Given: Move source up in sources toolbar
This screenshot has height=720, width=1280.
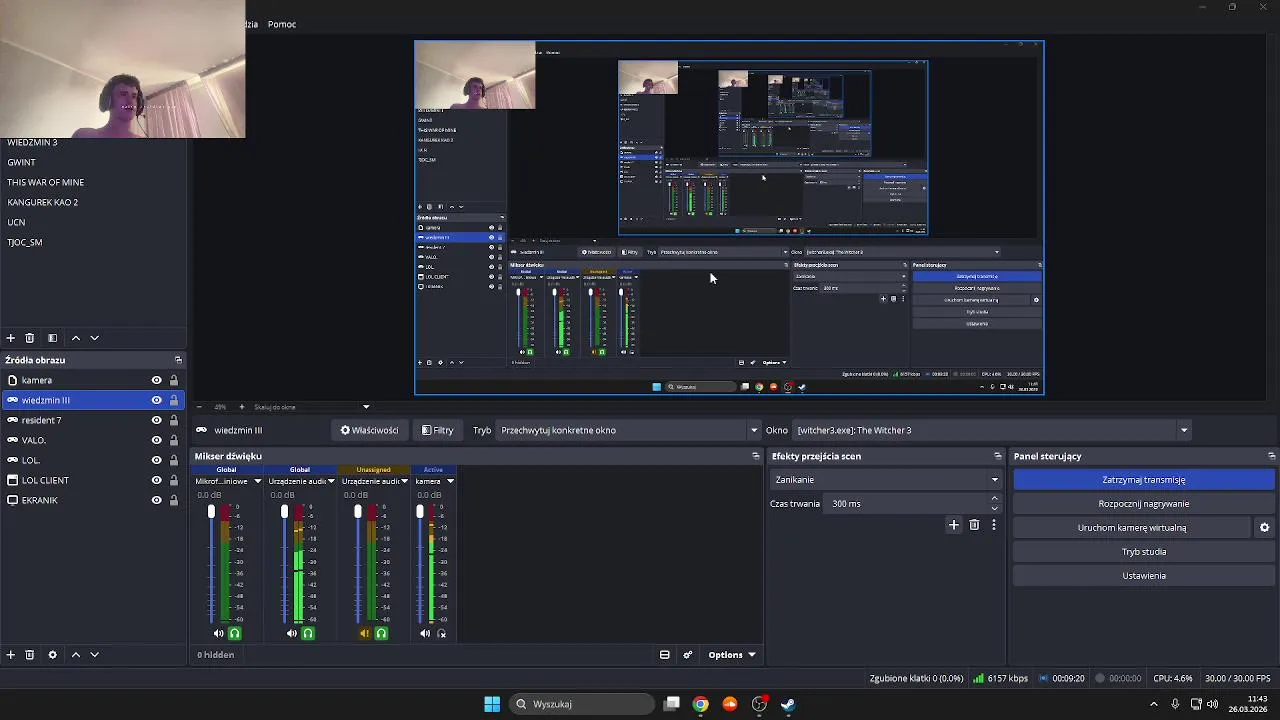Looking at the screenshot, I should coord(75,655).
